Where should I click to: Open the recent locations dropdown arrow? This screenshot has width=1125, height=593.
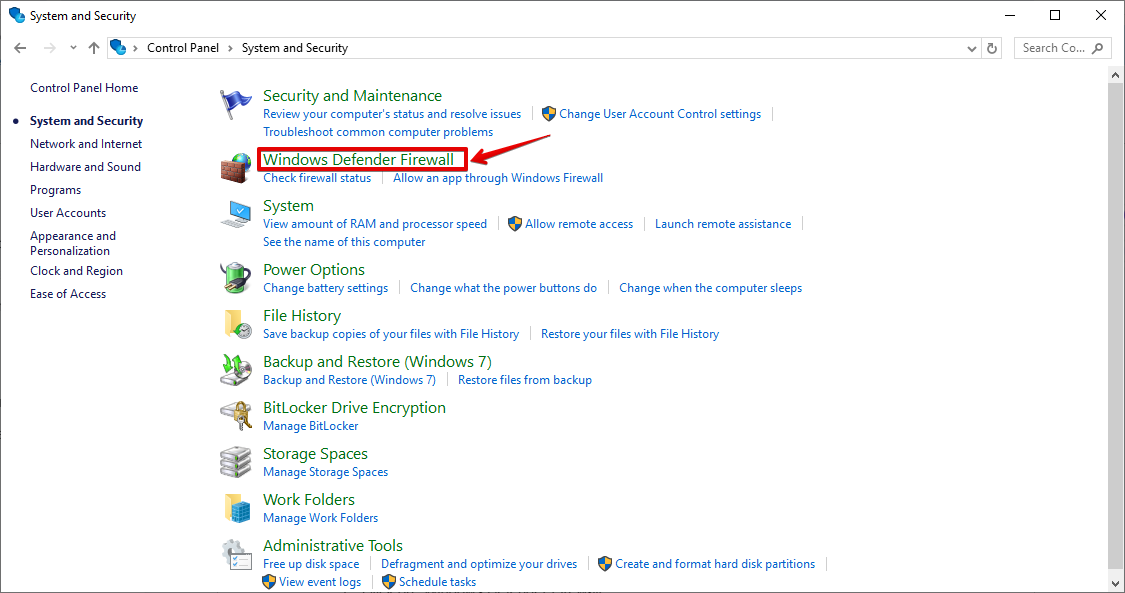click(x=73, y=48)
